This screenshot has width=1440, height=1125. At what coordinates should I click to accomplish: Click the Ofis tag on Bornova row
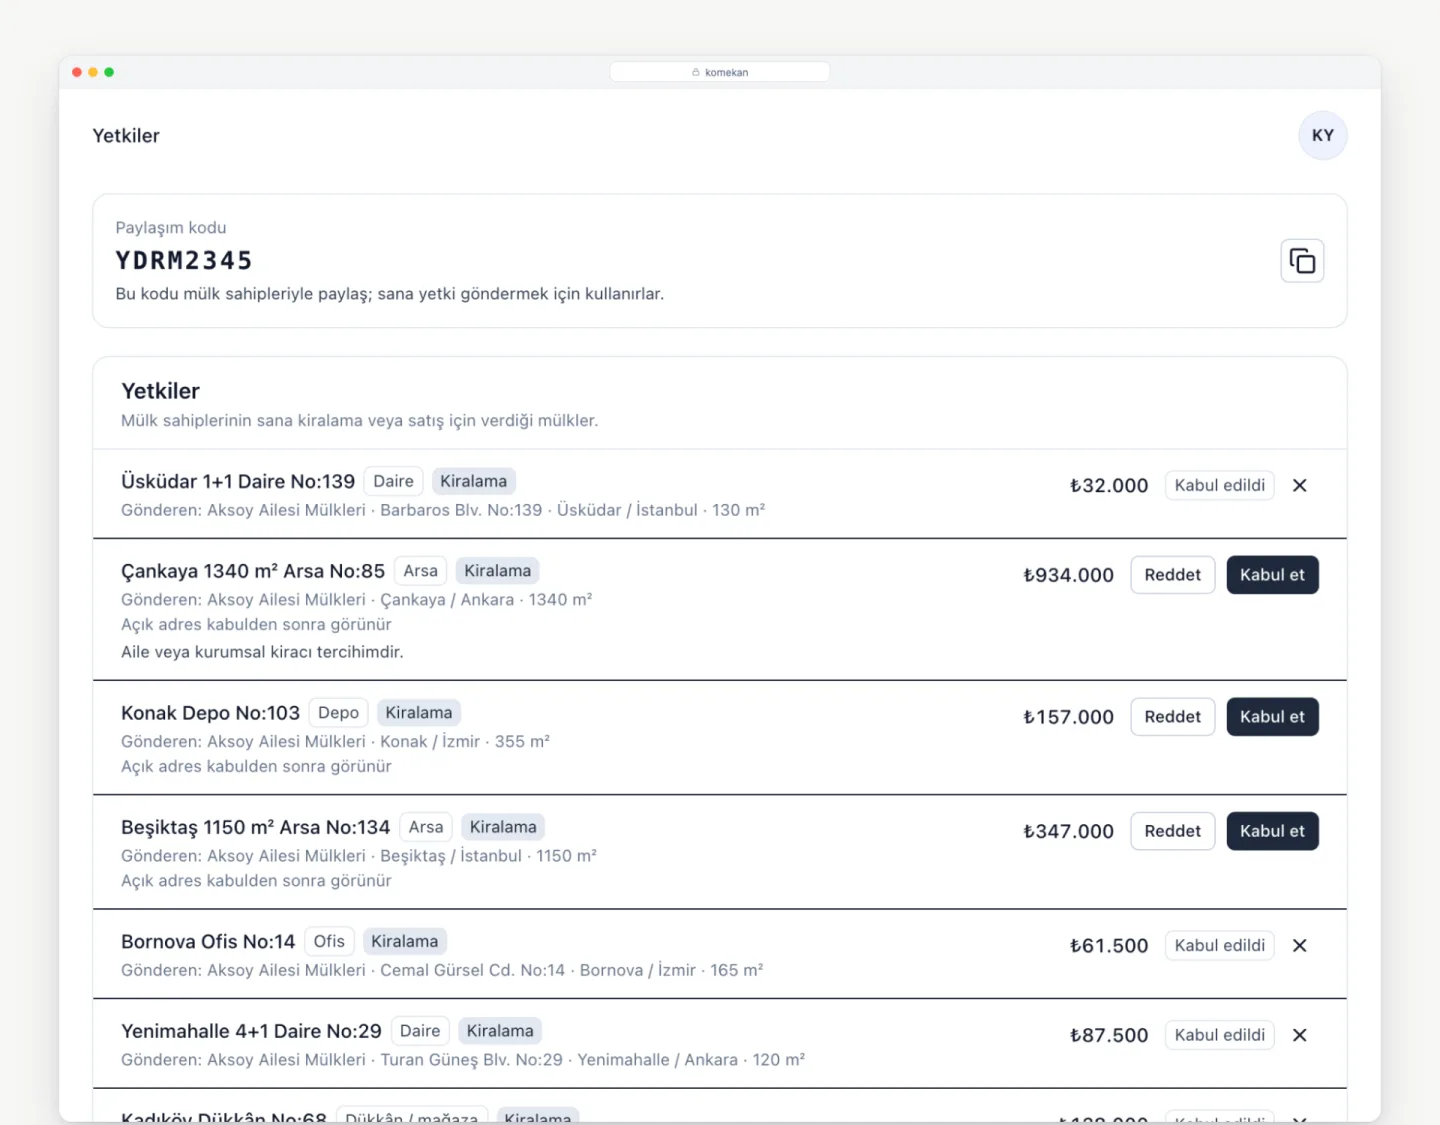coord(329,941)
